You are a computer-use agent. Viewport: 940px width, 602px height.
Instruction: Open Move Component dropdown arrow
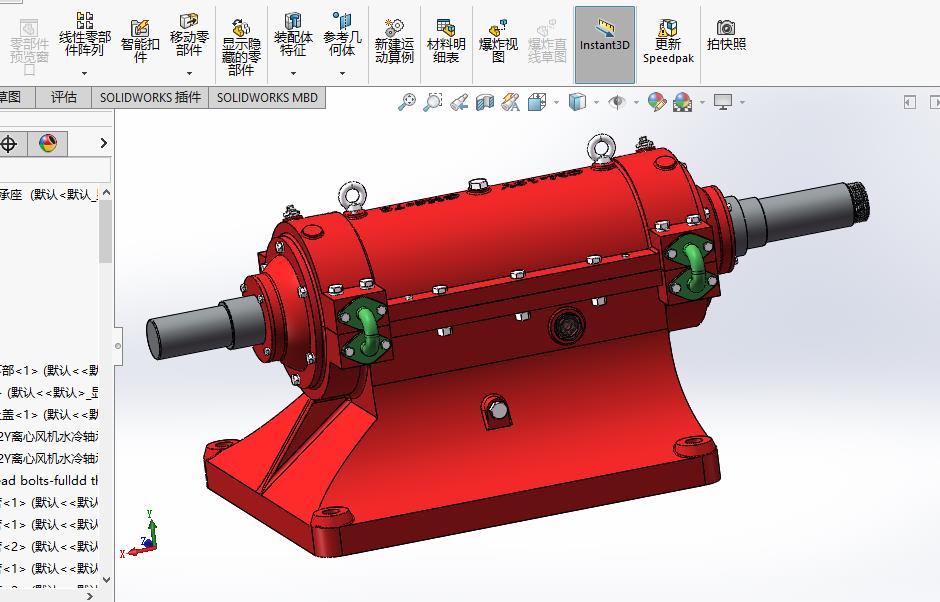[189, 73]
